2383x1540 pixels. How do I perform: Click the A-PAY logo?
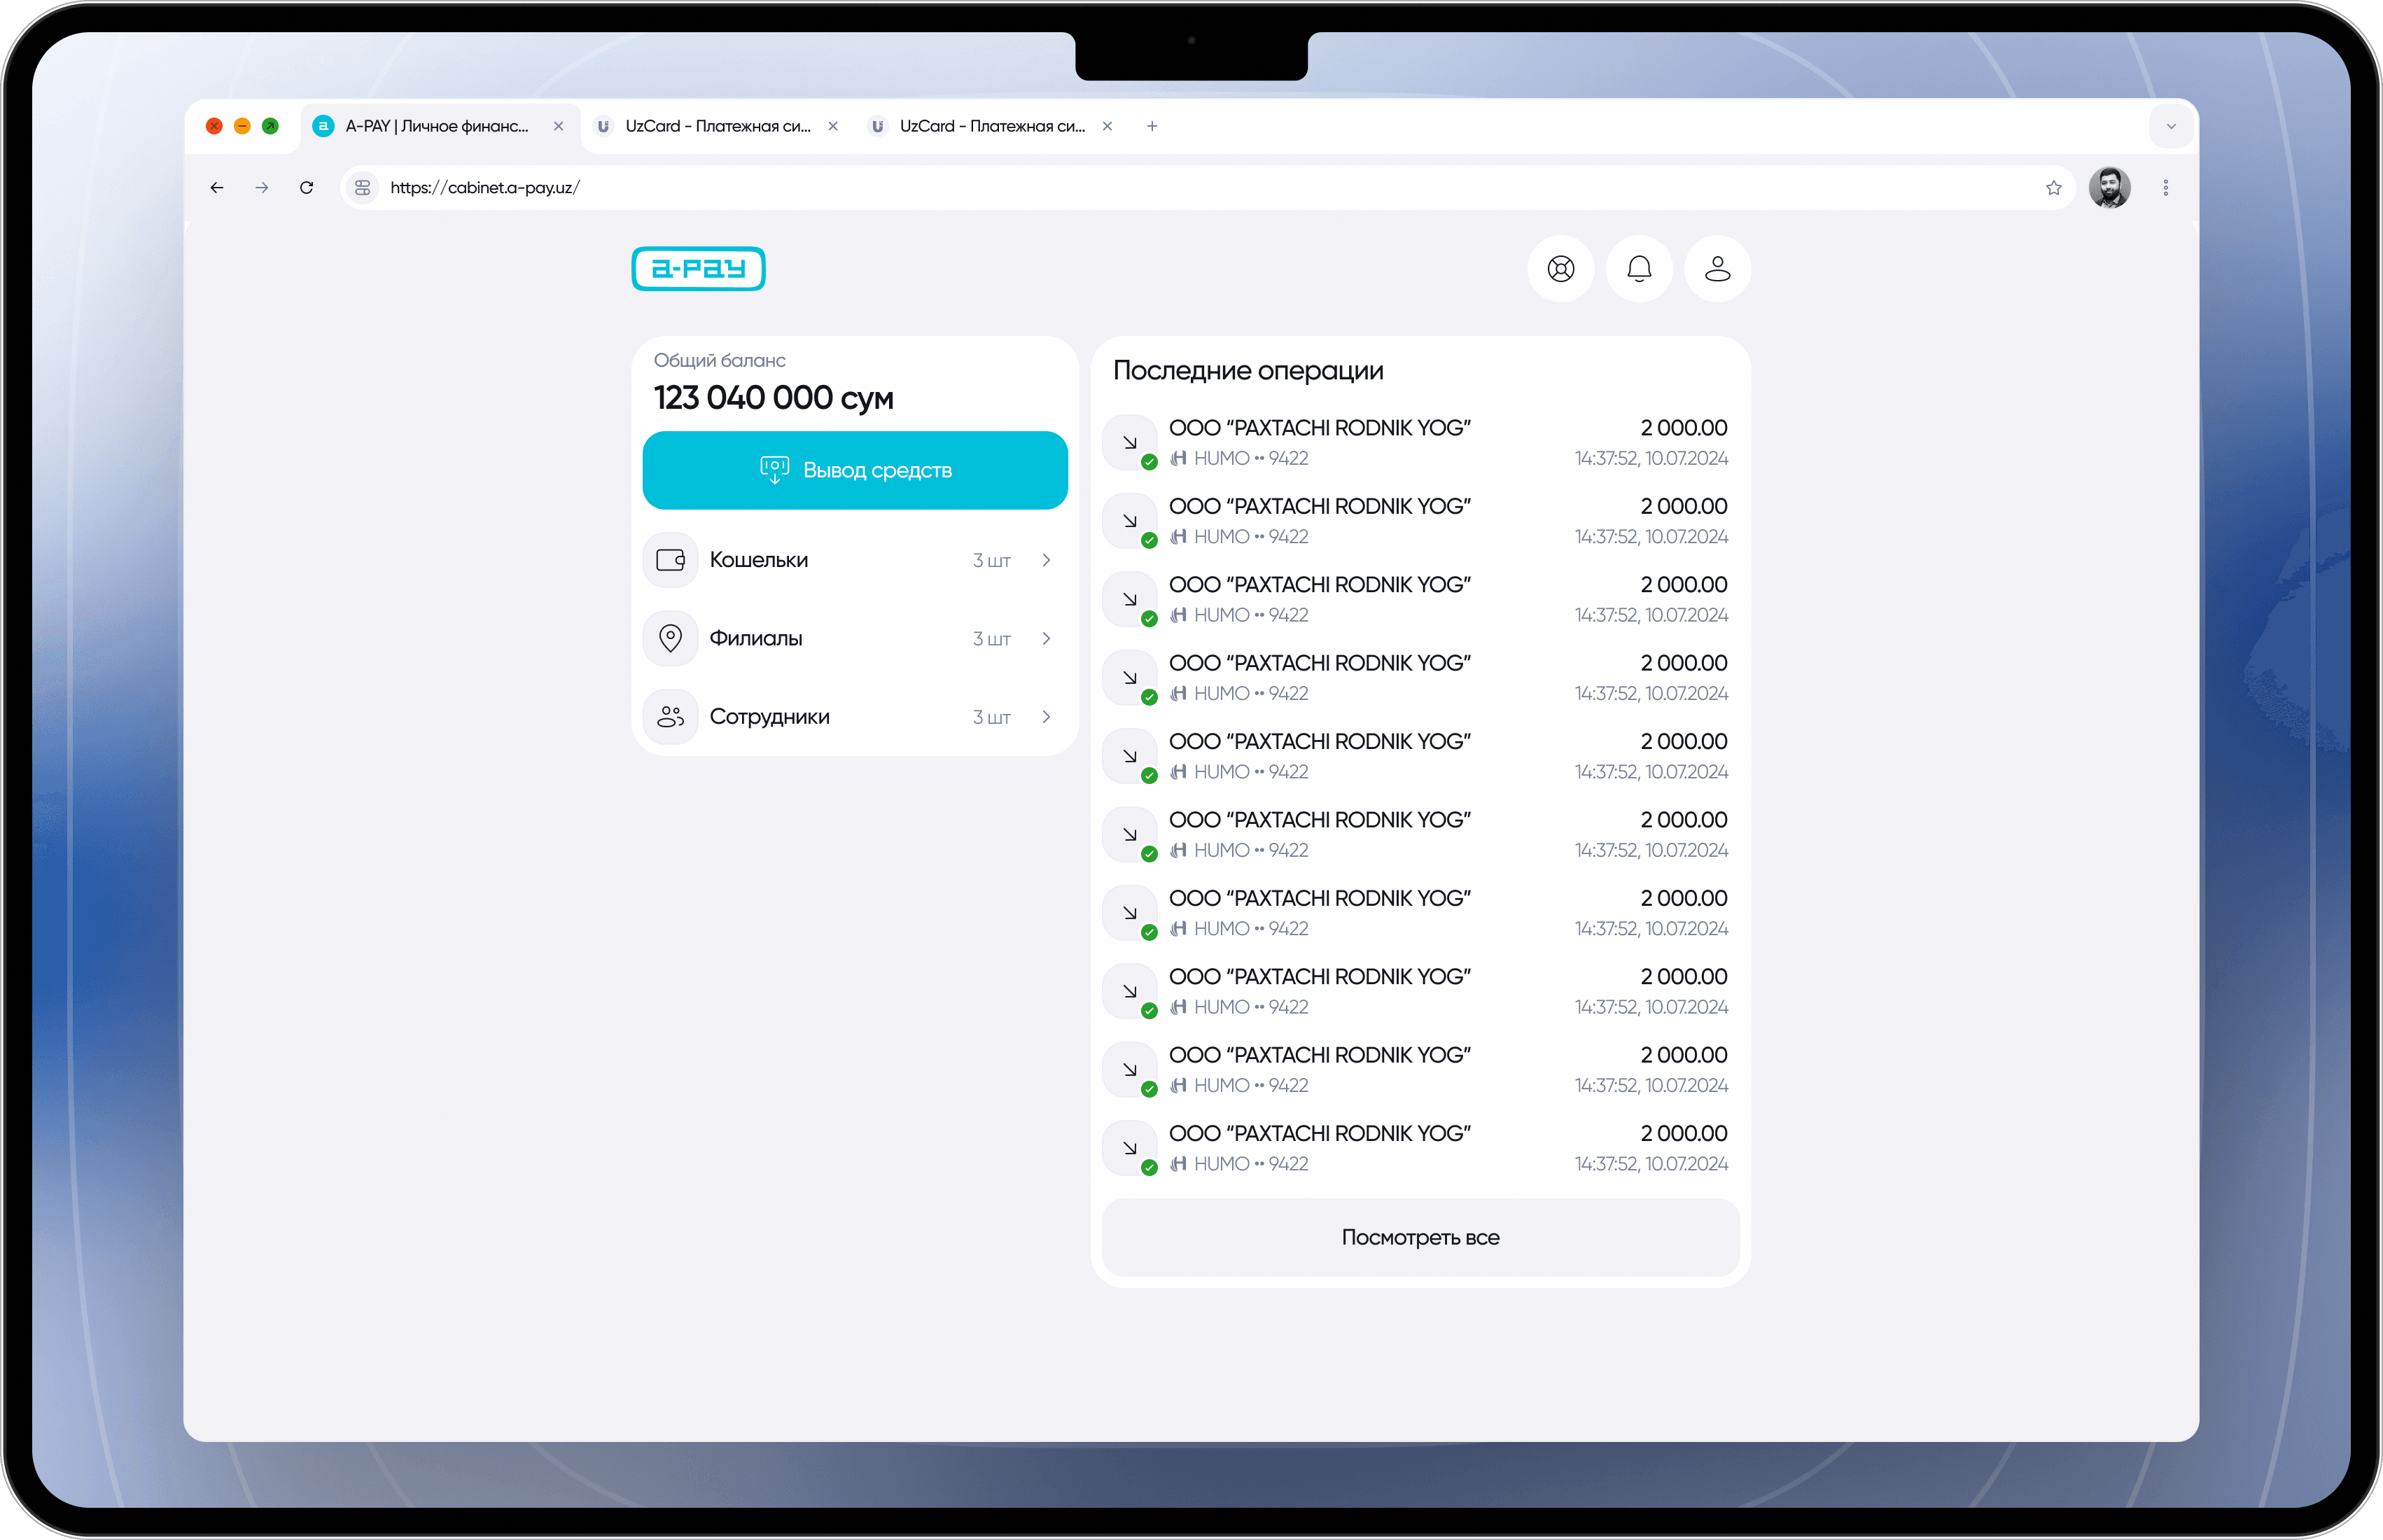pyautogui.click(x=698, y=269)
